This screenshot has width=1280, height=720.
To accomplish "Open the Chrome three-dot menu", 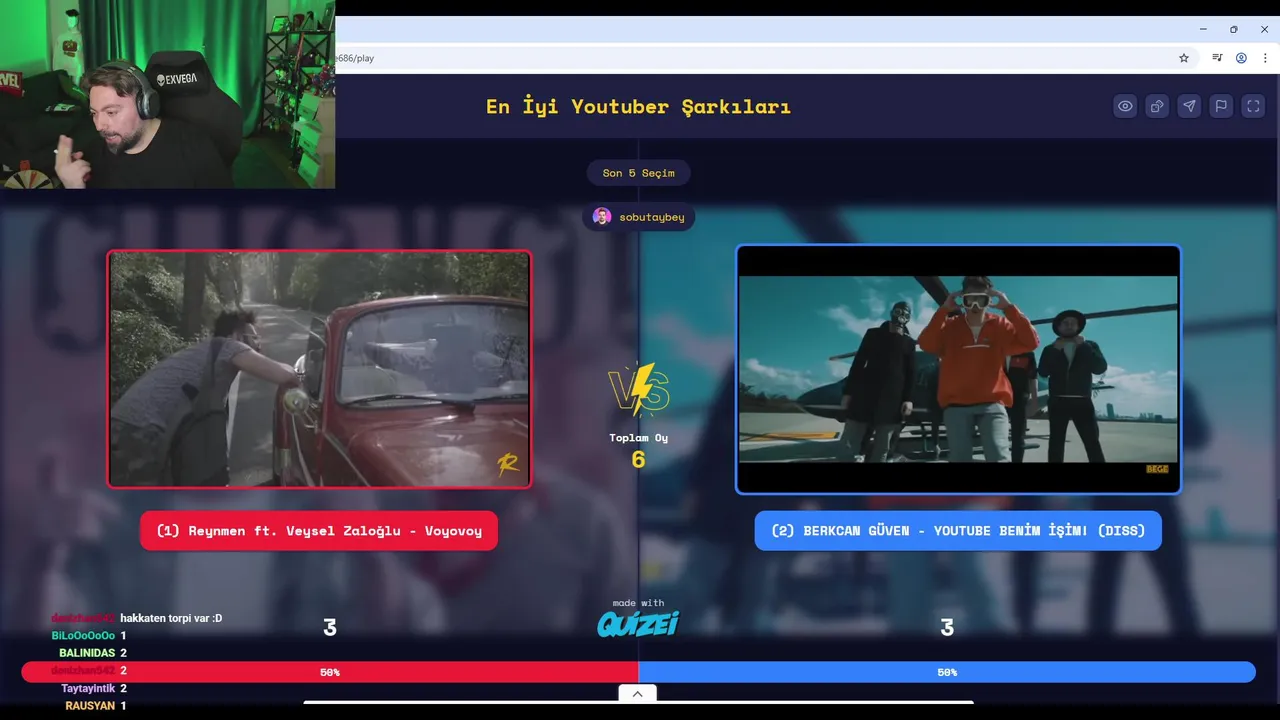I will [1264, 58].
